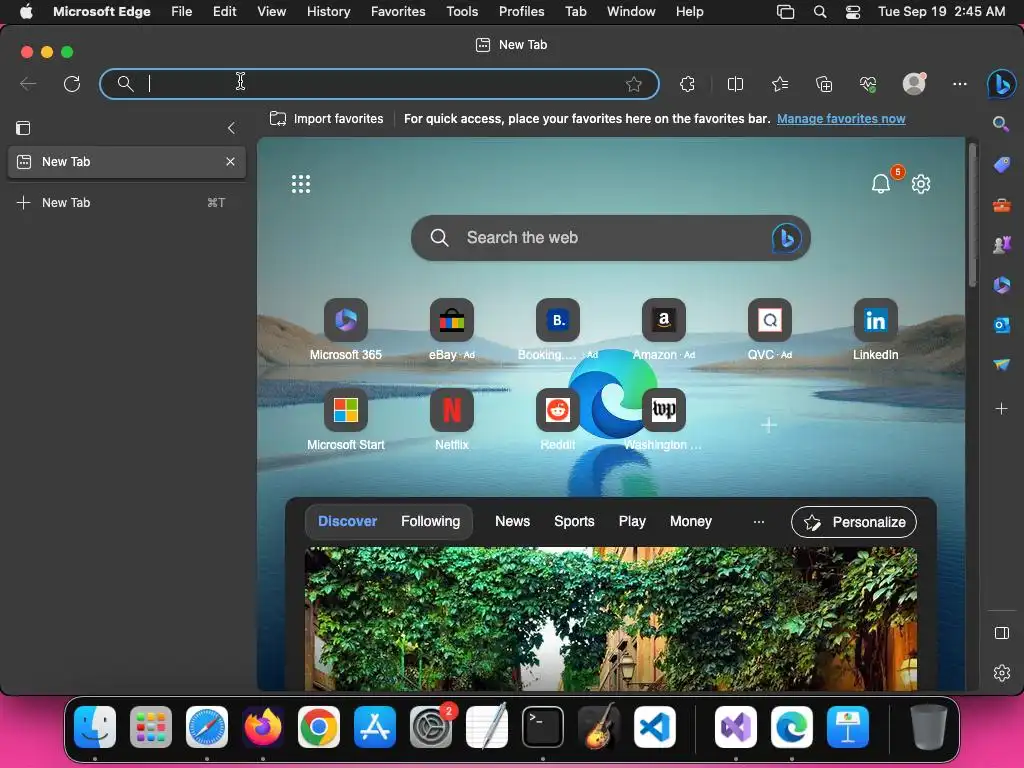The image size is (1024, 768).
Task: Open the leafy alley news thumbnail
Action: (611, 618)
